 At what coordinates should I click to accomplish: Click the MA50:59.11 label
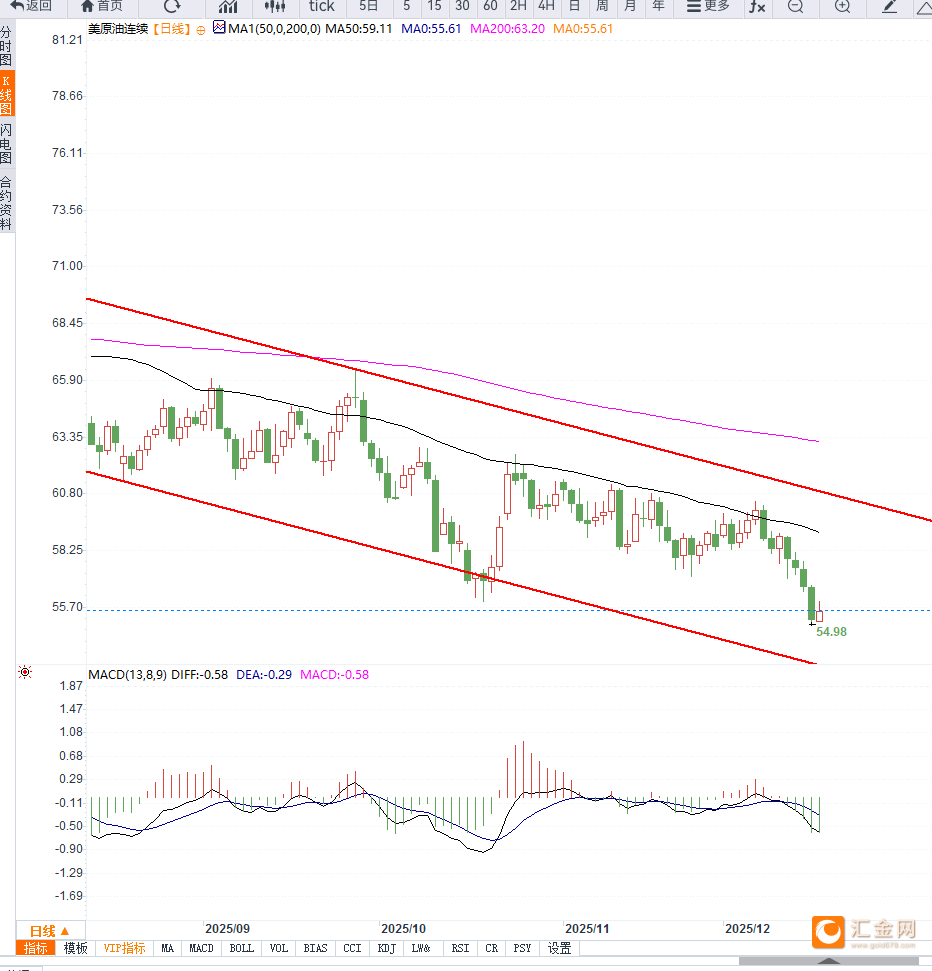(x=359, y=28)
